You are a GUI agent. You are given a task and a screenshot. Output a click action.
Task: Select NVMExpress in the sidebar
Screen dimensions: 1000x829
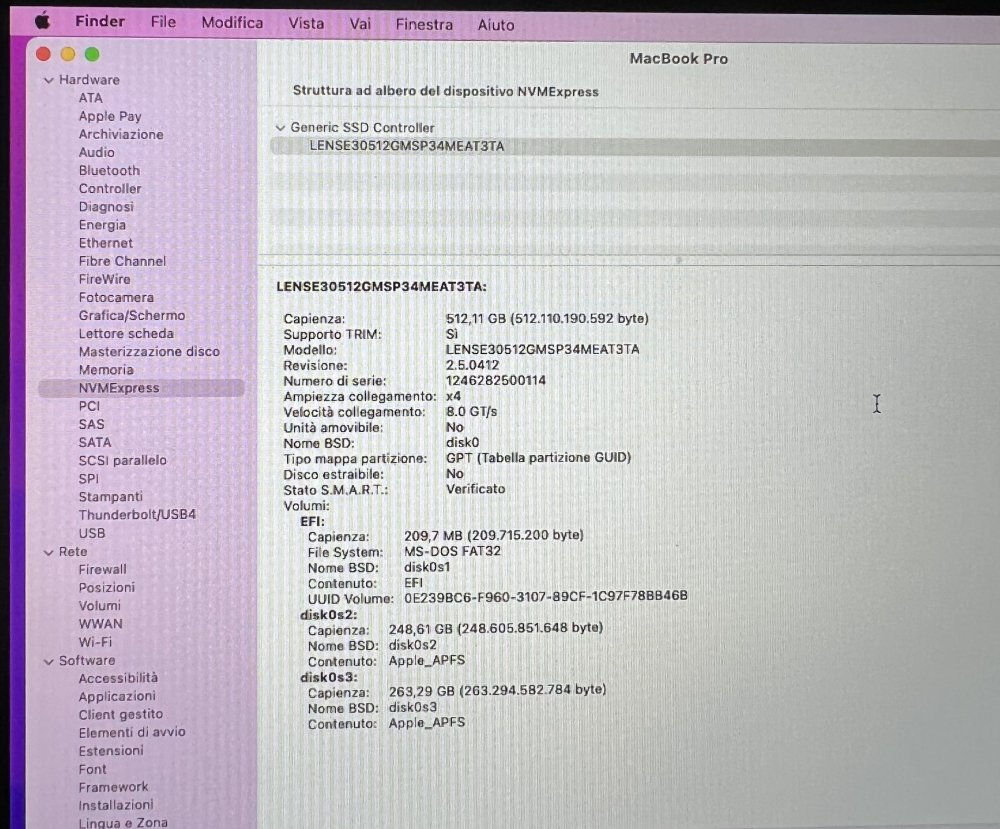[x=141, y=388]
